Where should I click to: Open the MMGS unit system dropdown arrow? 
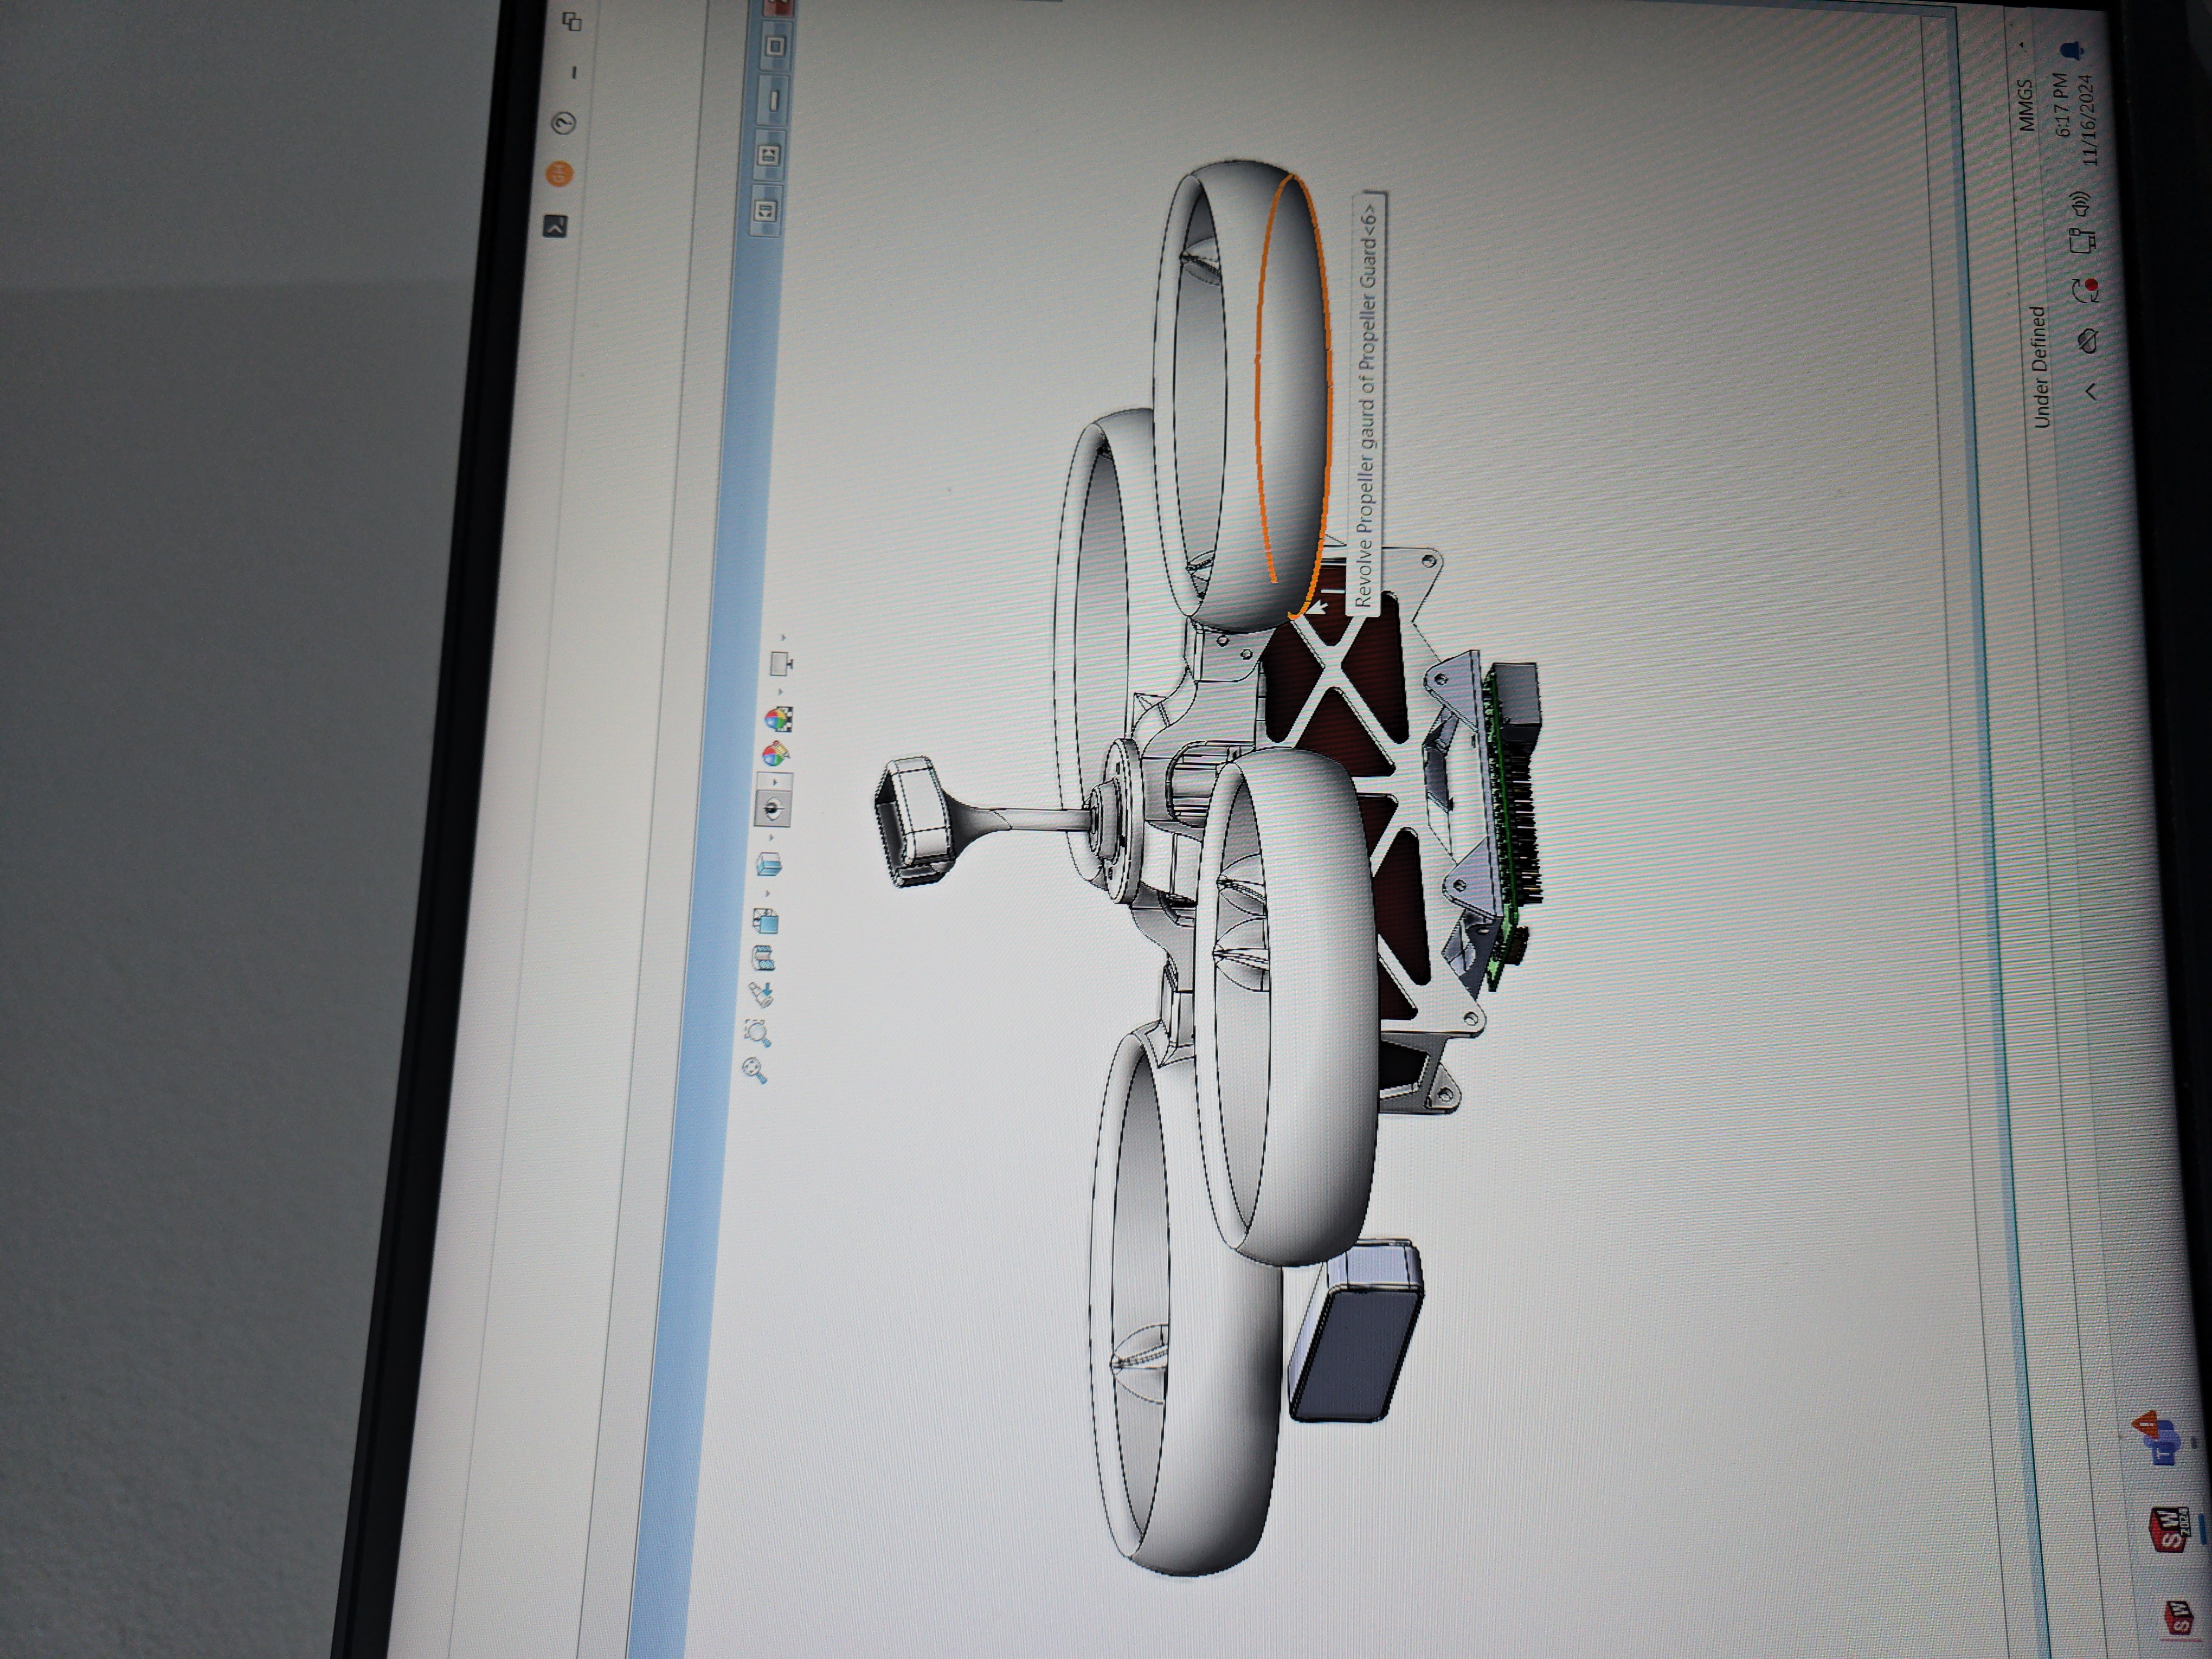(2021, 46)
